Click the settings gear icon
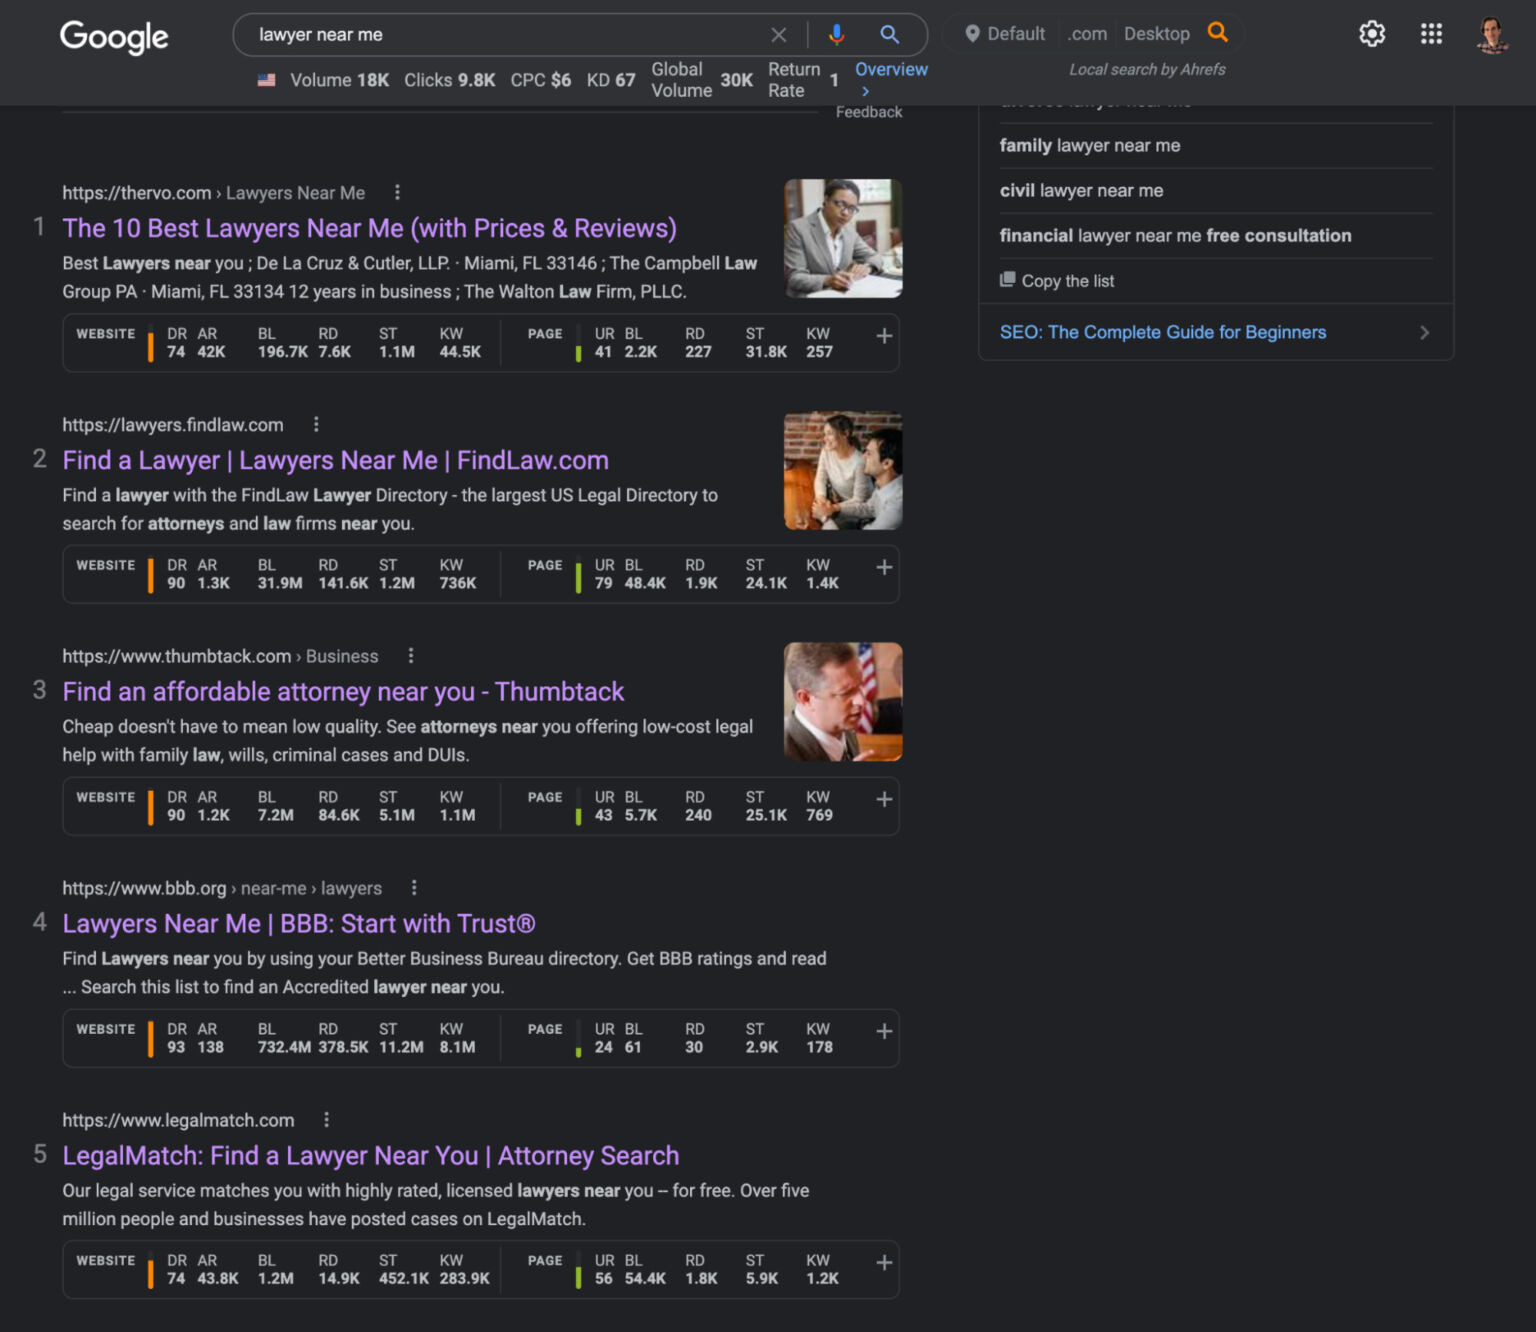This screenshot has width=1536, height=1332. coord(1372,33)
